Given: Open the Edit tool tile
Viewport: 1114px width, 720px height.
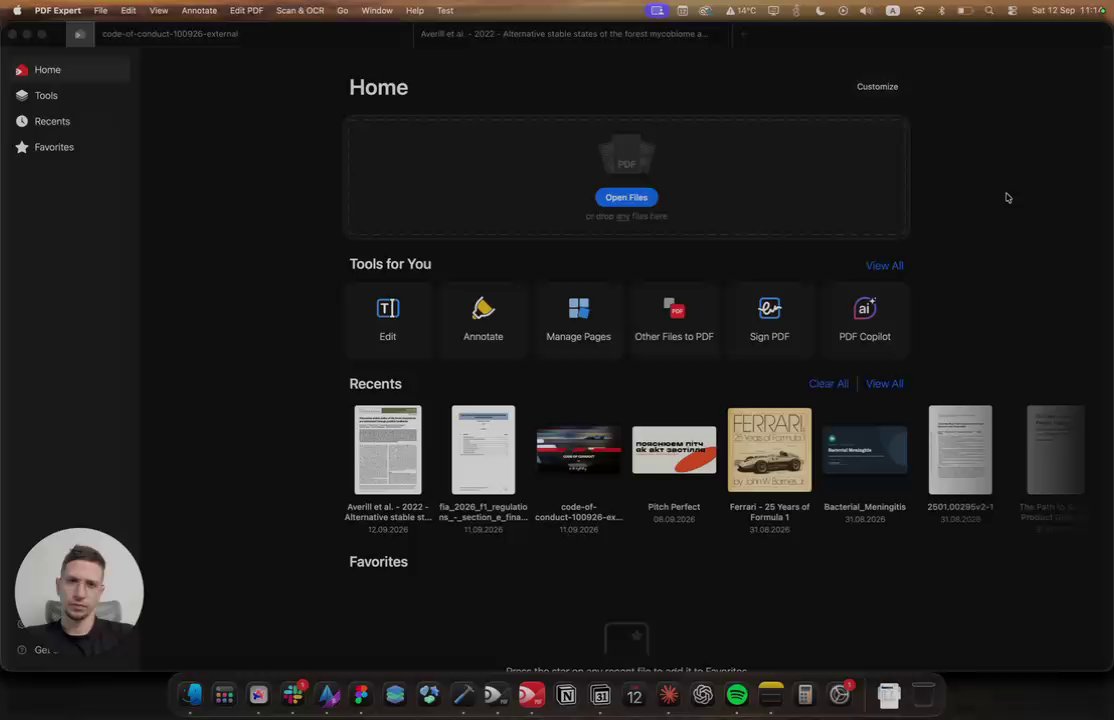Looking at the screenshot, I should coord(388,320).
